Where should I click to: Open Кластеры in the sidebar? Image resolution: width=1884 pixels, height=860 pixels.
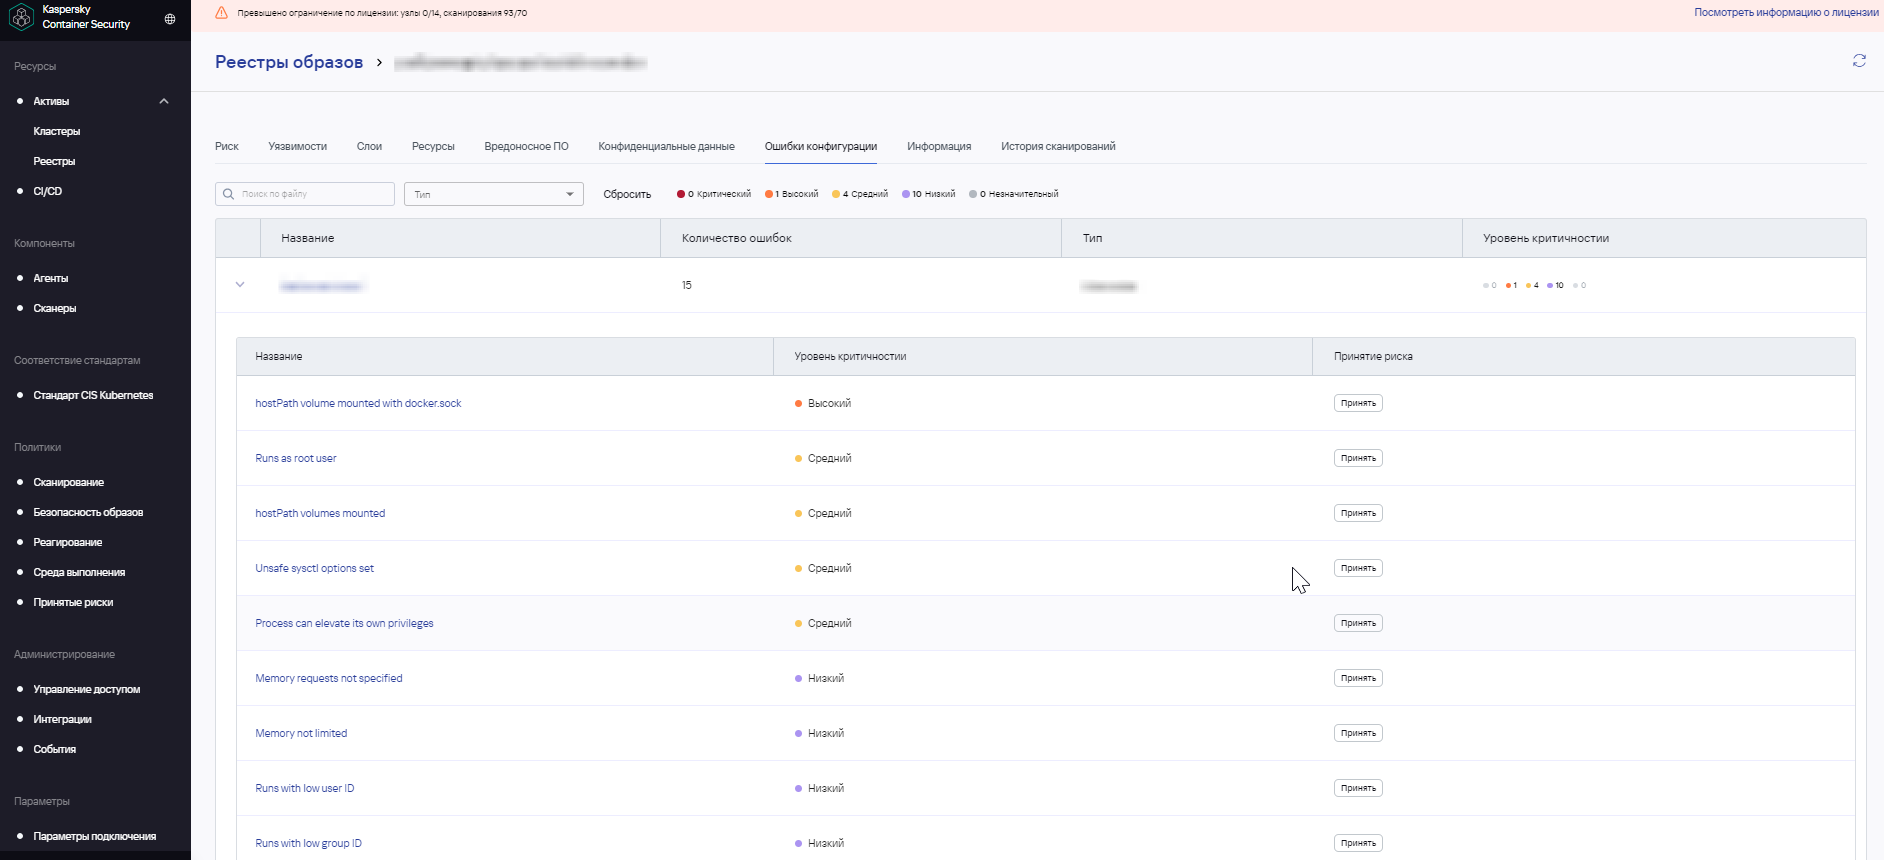[57, 131]
